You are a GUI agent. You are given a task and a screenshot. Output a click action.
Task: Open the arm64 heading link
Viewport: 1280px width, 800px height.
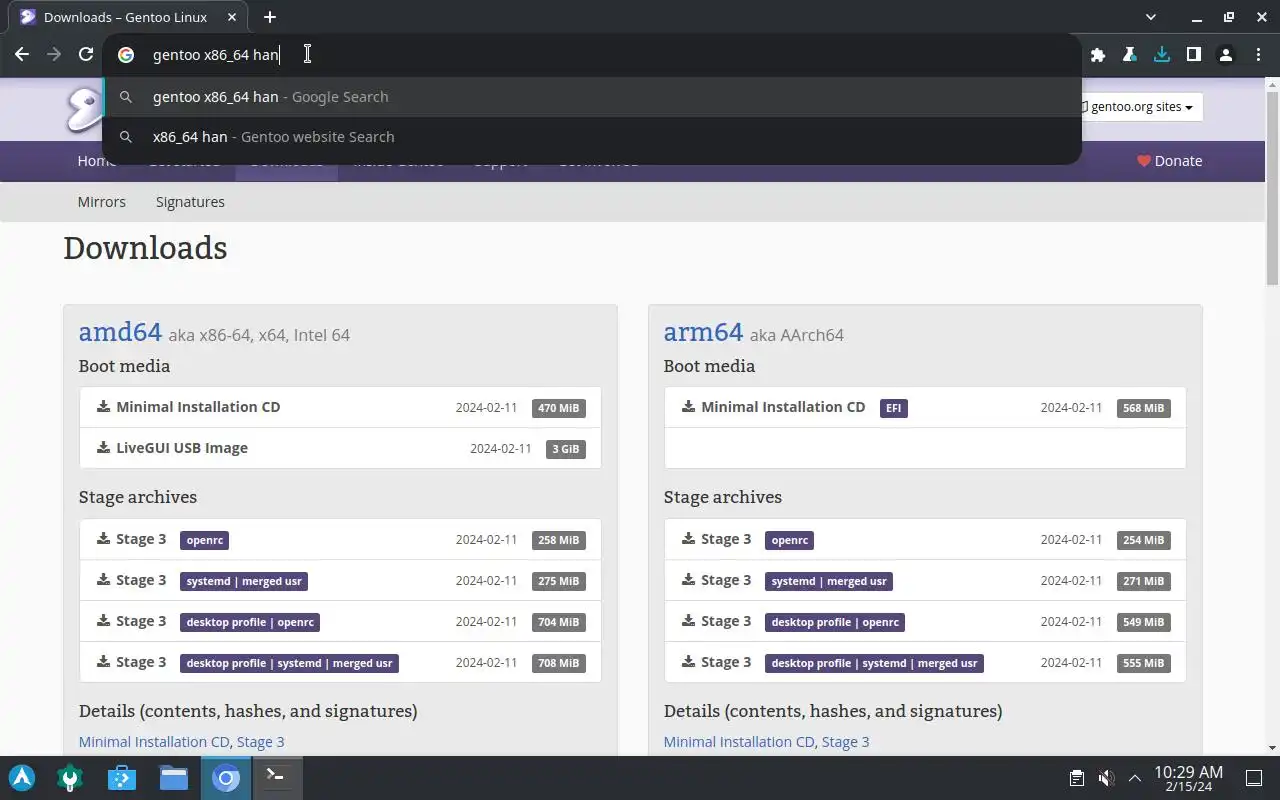(703, 332)
